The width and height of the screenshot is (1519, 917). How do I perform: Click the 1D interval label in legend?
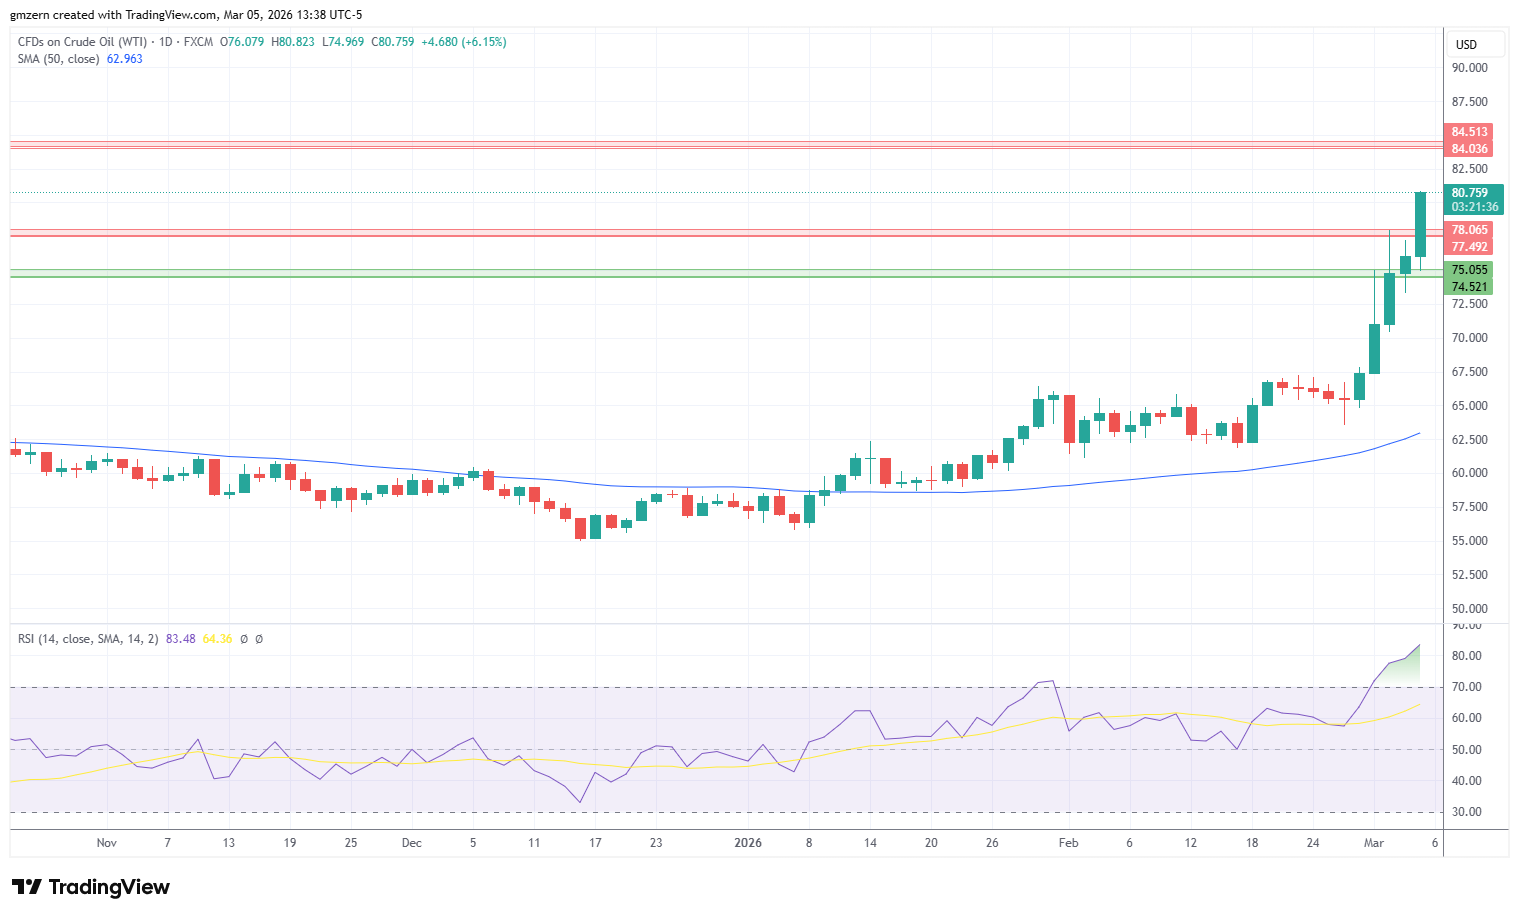[x=166, y=42]
